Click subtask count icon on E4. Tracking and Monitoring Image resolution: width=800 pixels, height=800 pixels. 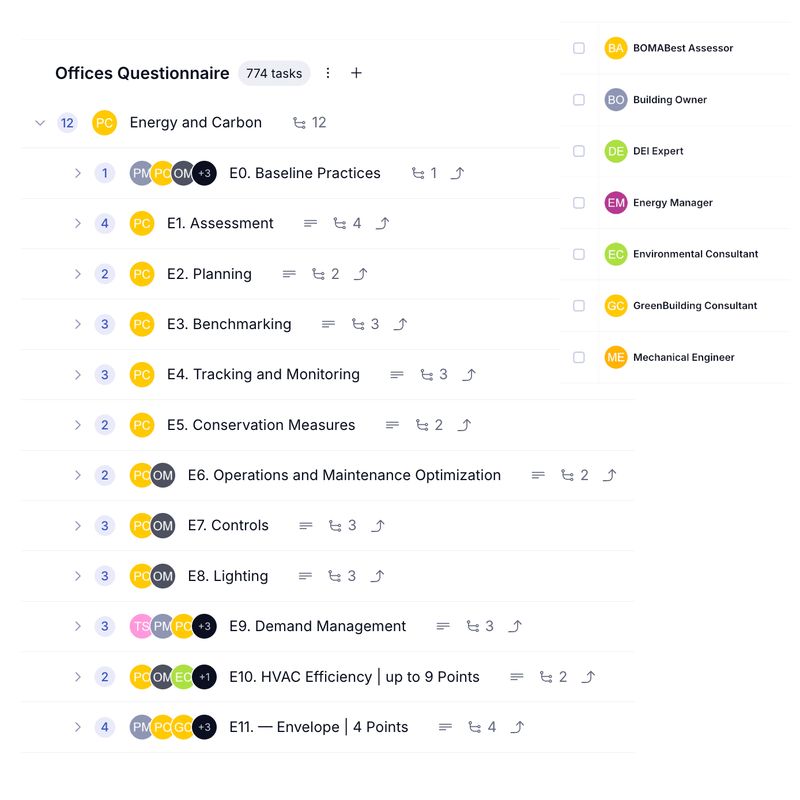point(427,375)
